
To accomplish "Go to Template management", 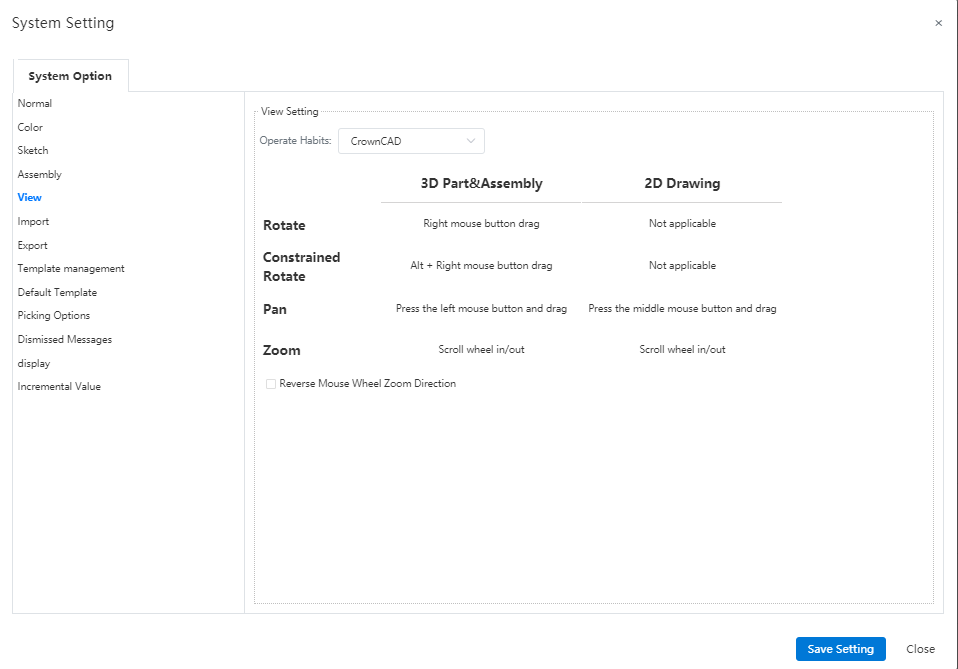I will 71,268.
